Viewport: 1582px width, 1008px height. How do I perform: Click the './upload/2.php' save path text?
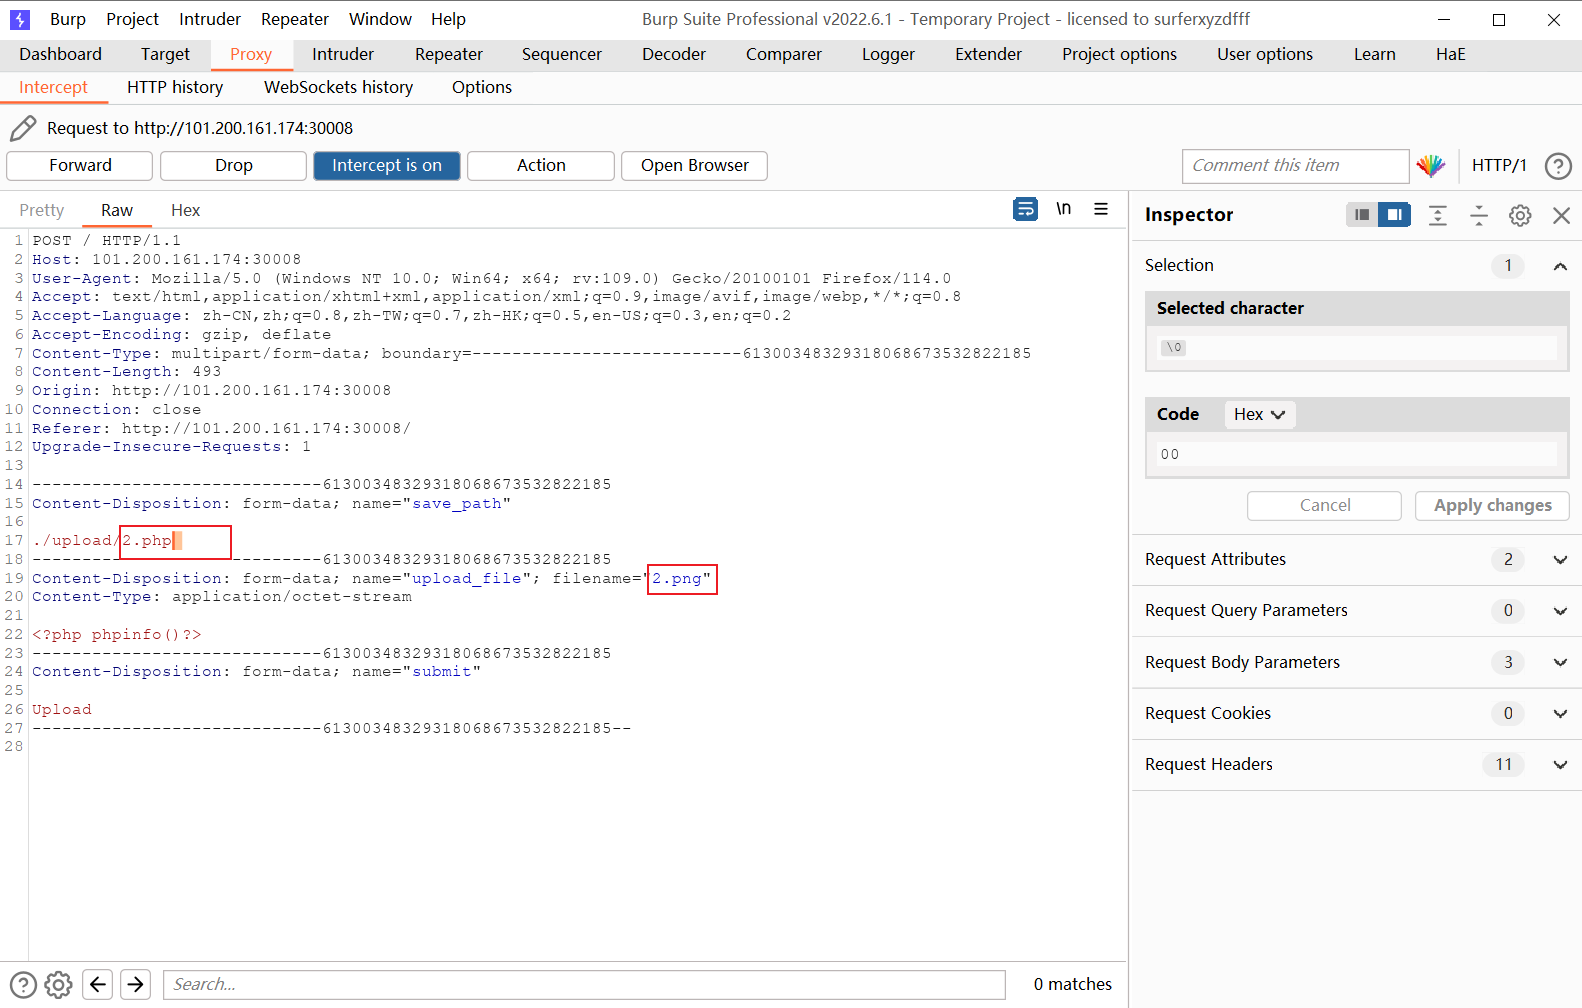tap(102, 541)
